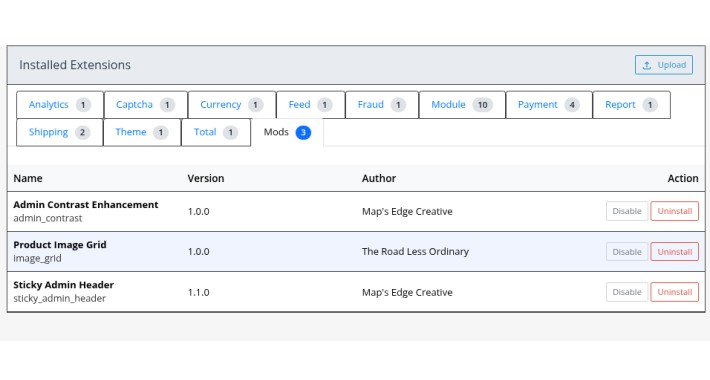Click version 1.1.0 of Sticky Admin Header

click(x=198, y=293)
